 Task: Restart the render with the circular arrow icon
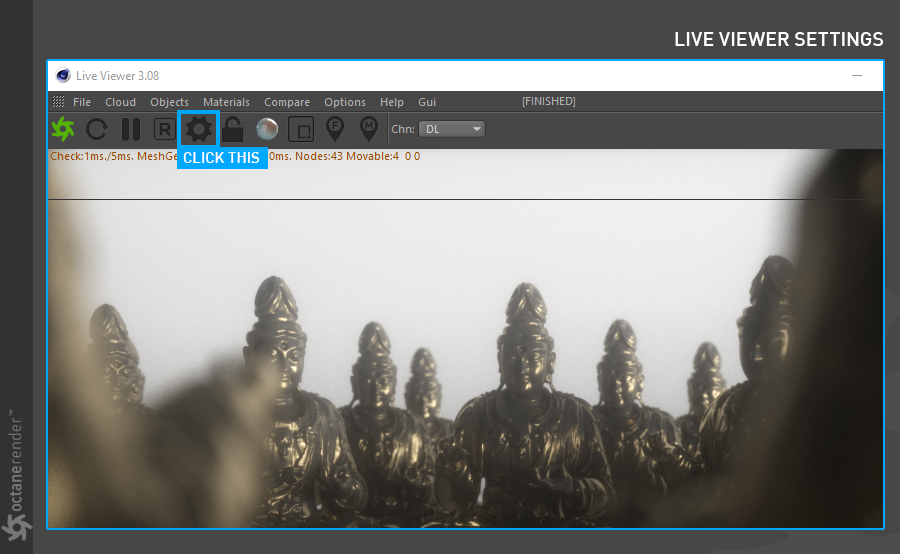(97, 129)
